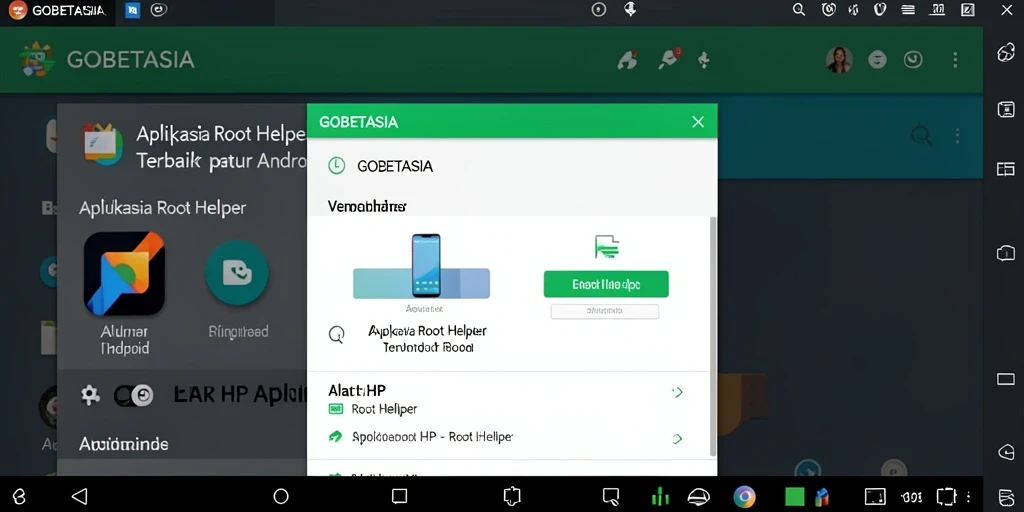Open the Alumar Thdpoid app icon
Screen dimensions: 1024x512
coord(124,273)
